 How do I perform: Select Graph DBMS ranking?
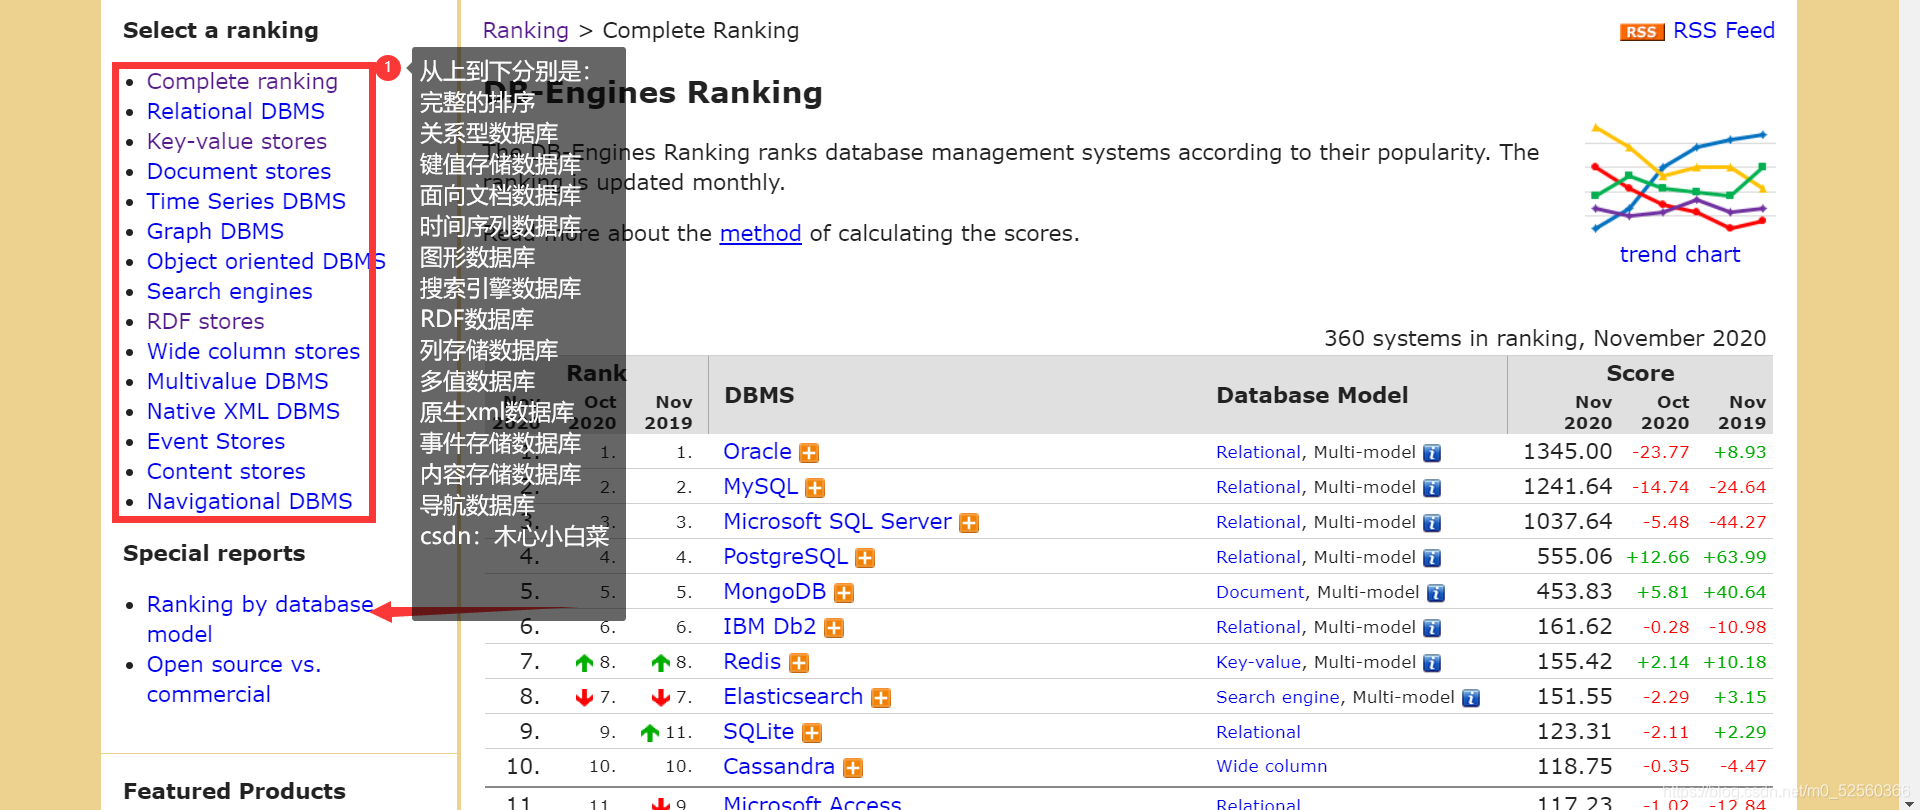click(215, 231)
